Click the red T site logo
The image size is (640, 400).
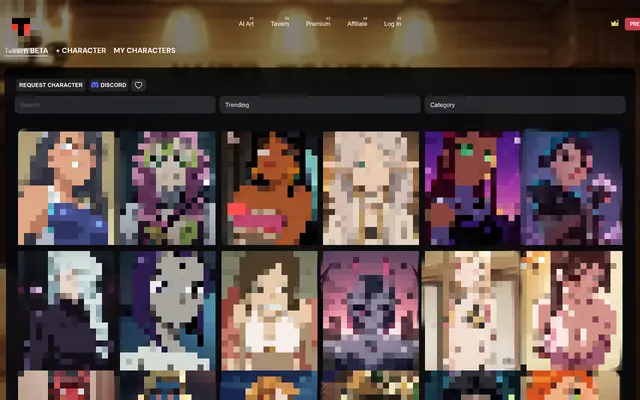click(x=20, y=27)
